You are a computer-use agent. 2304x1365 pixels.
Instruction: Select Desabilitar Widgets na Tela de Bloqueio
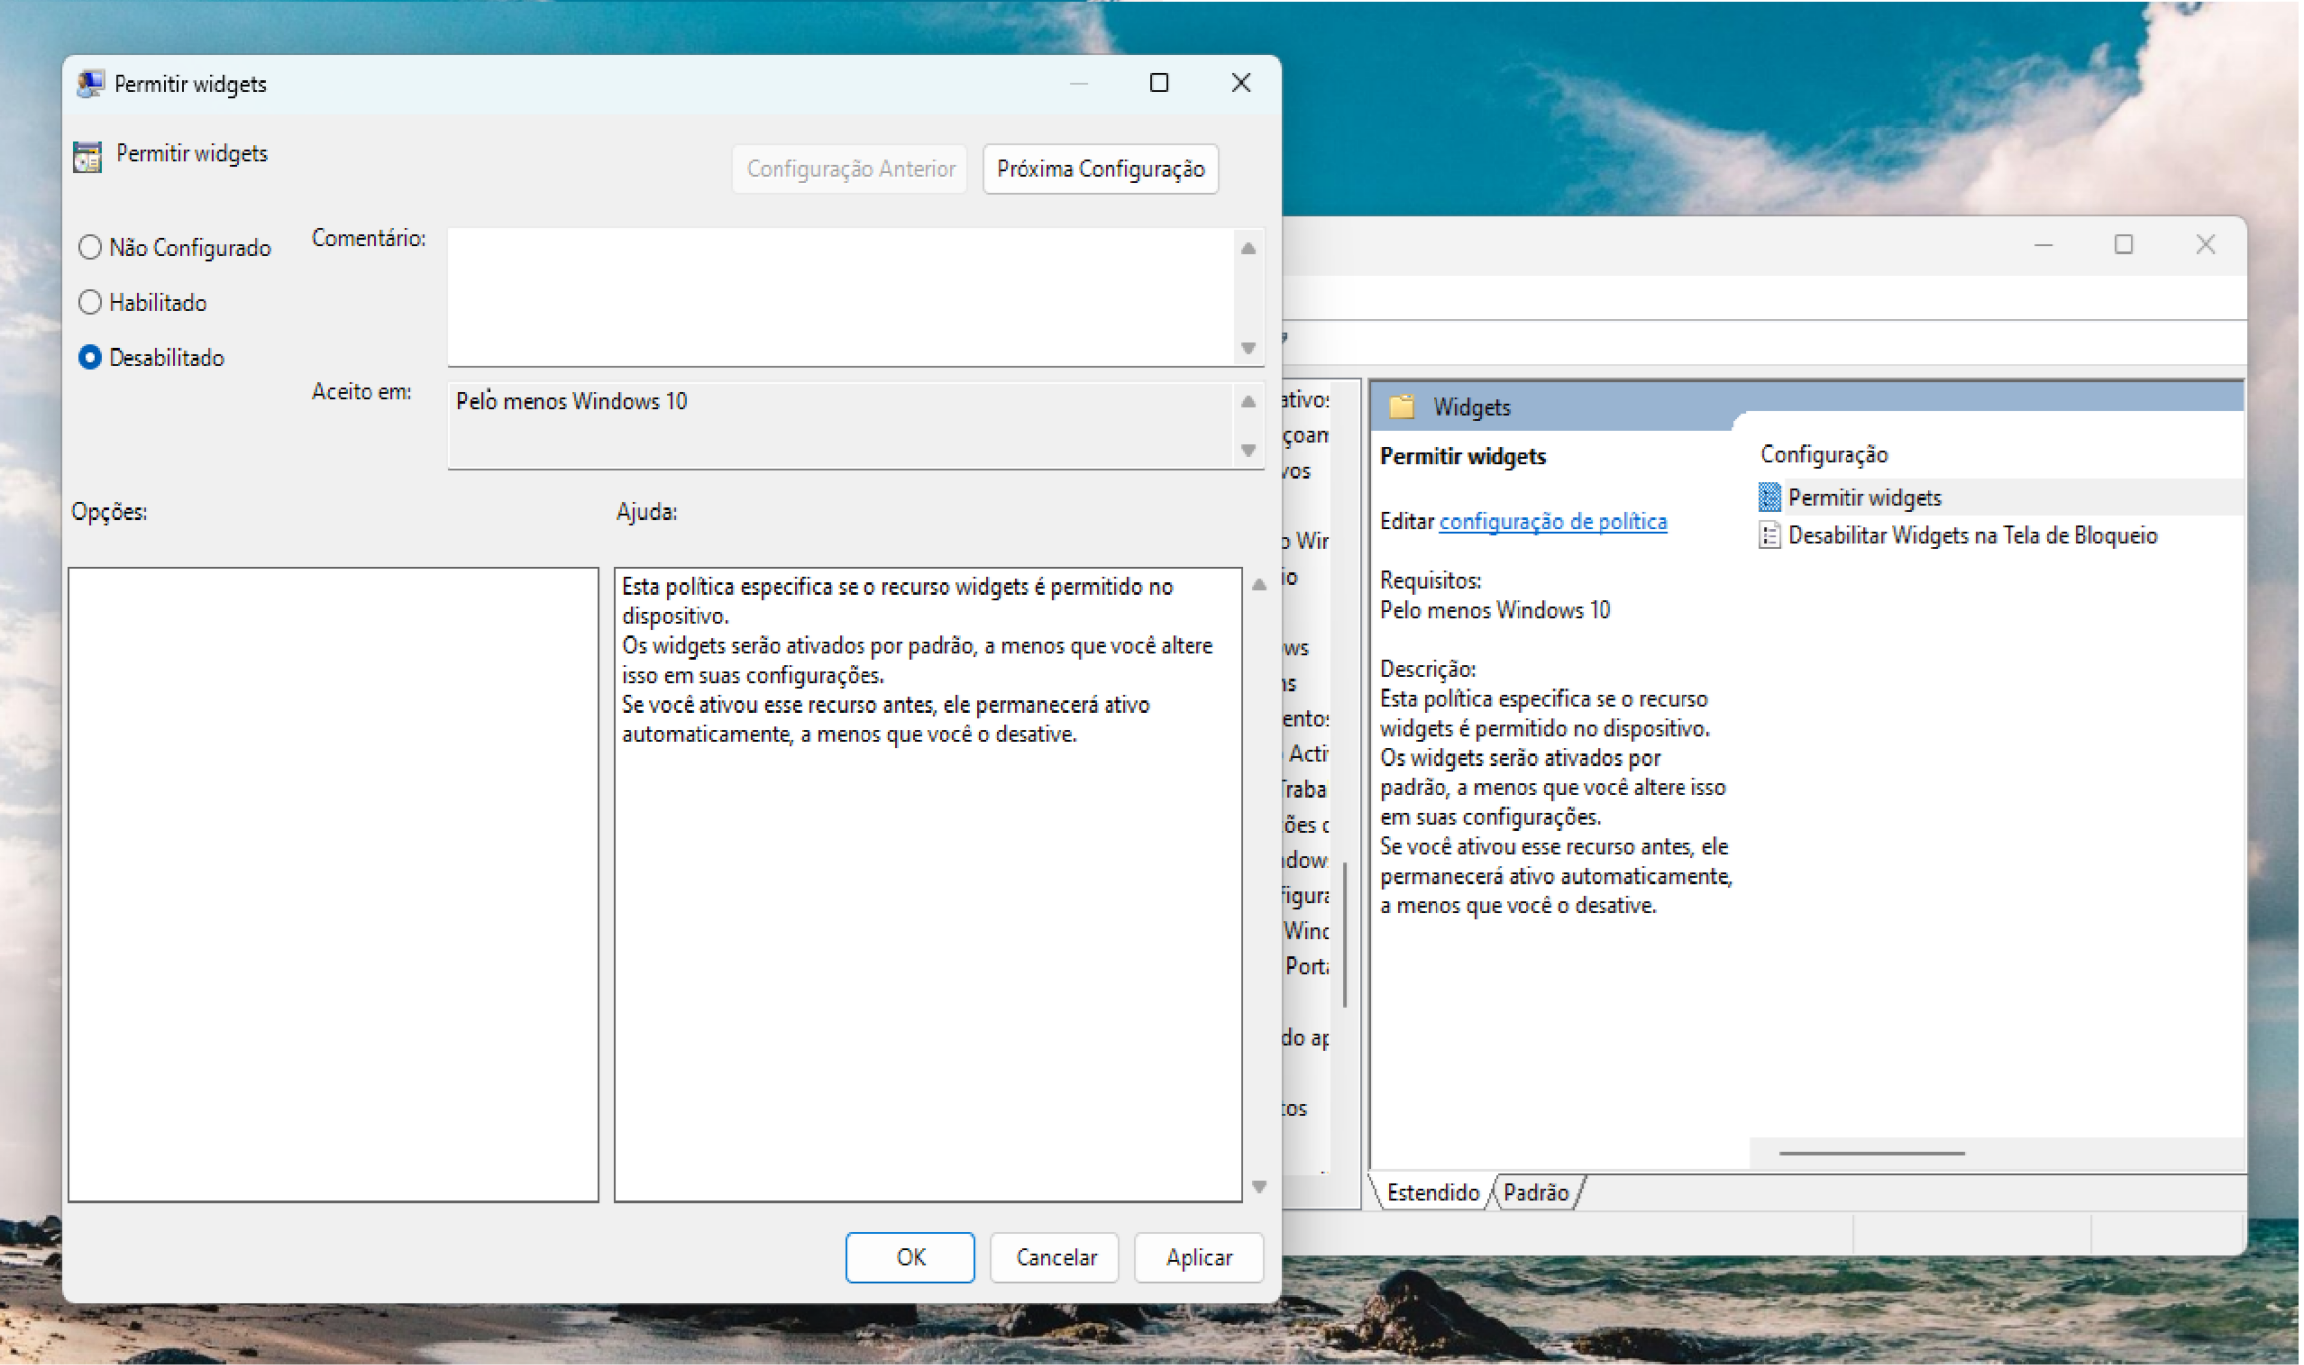coord(1972,535)
